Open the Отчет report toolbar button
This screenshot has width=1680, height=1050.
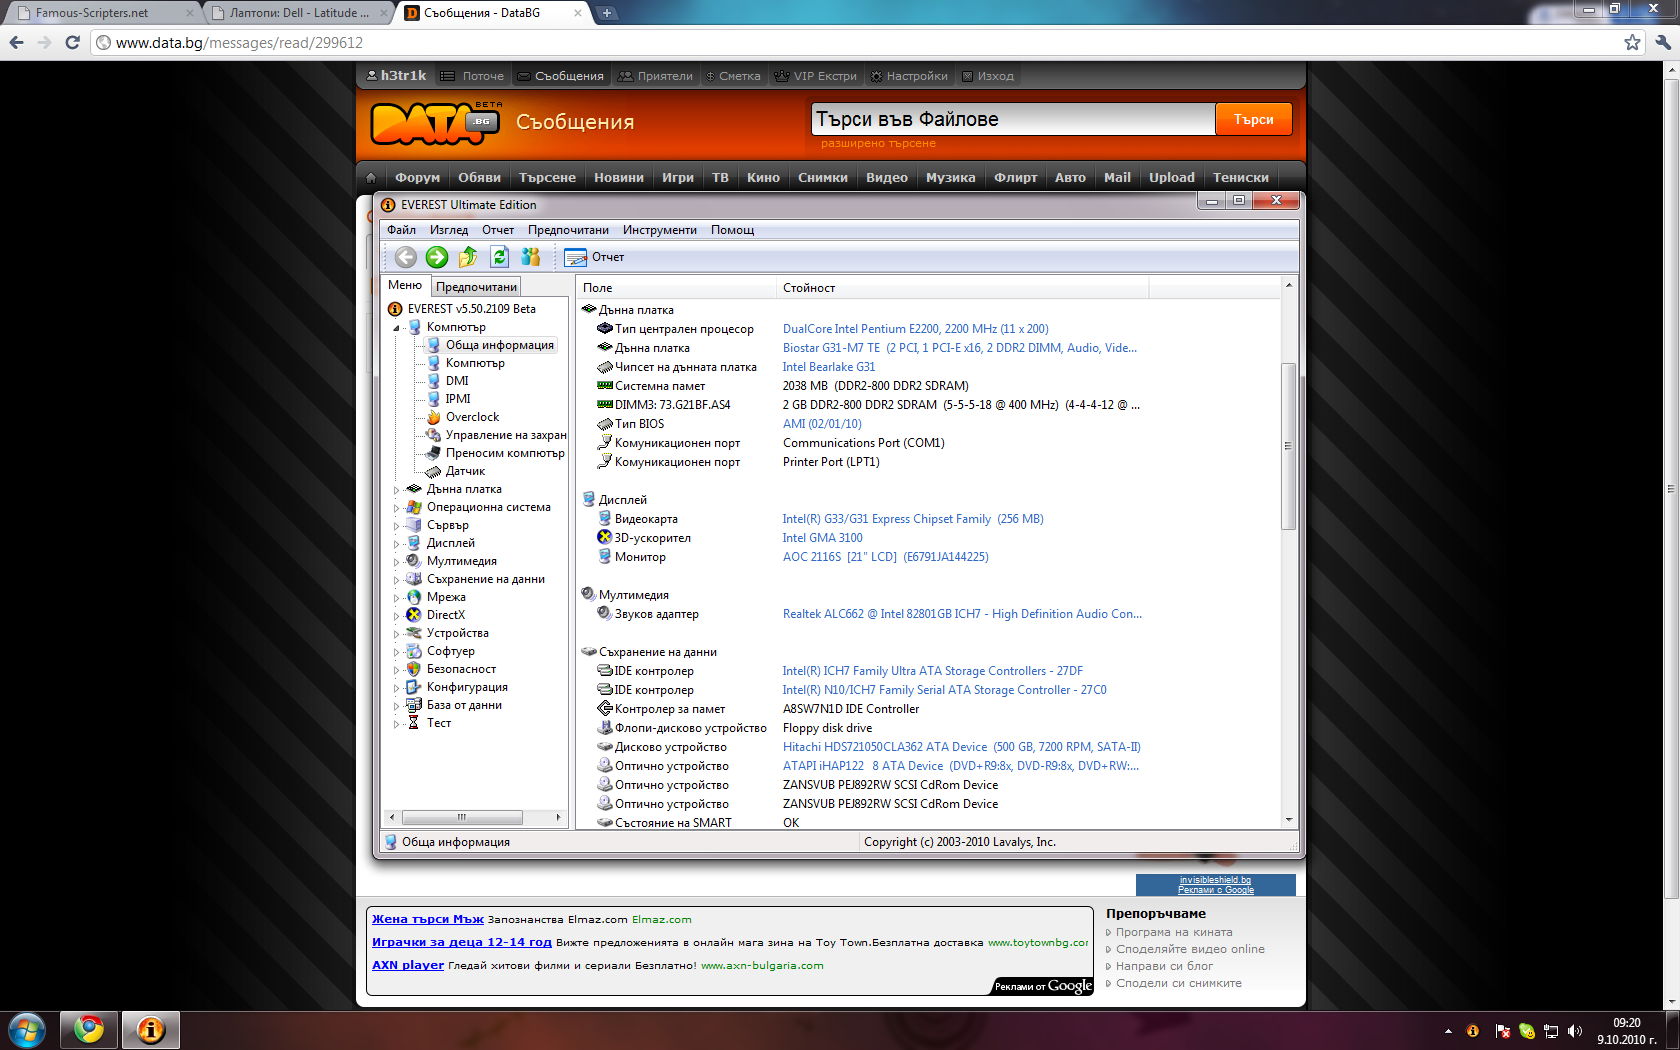(x=595, y=257)
